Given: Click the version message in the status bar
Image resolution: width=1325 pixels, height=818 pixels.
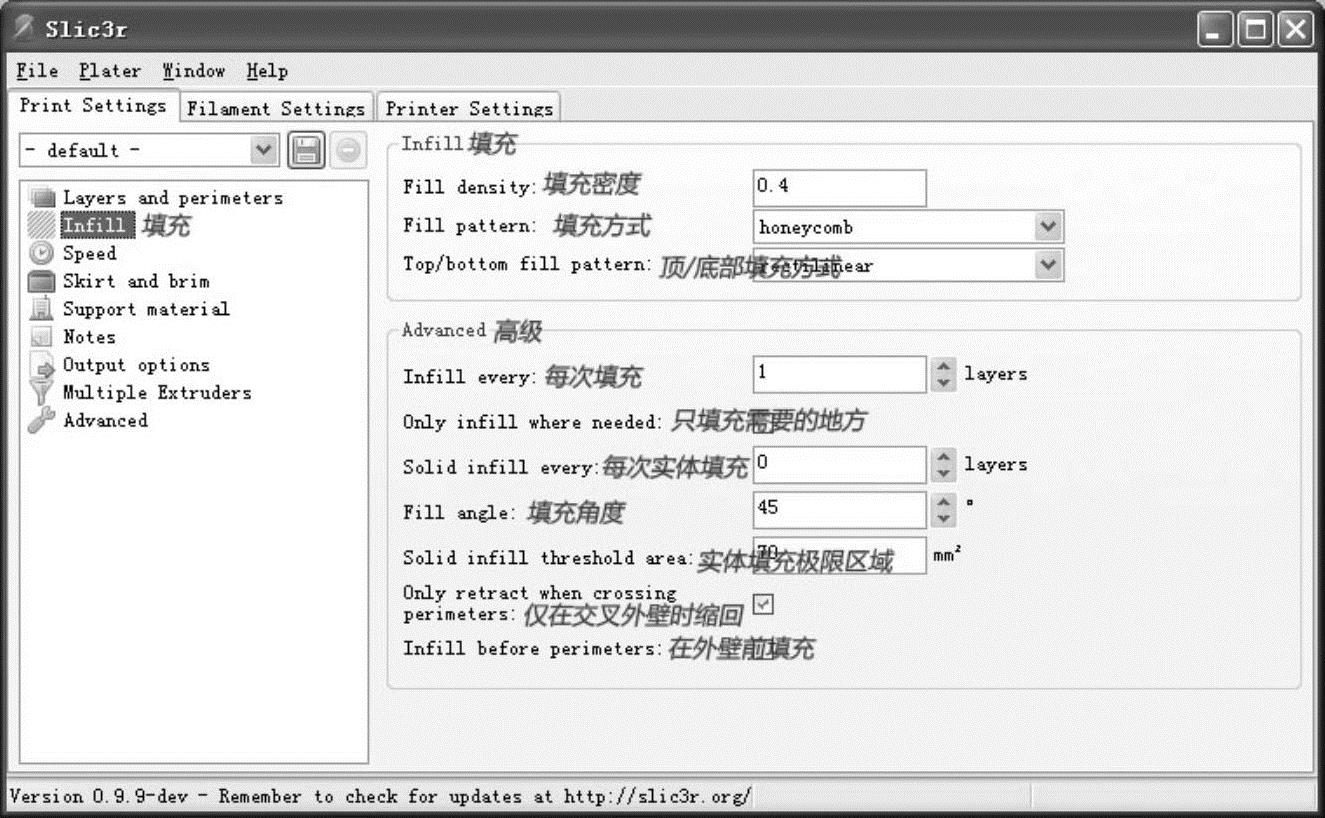Looking at the screenshot, I should [x=380, y=797].
